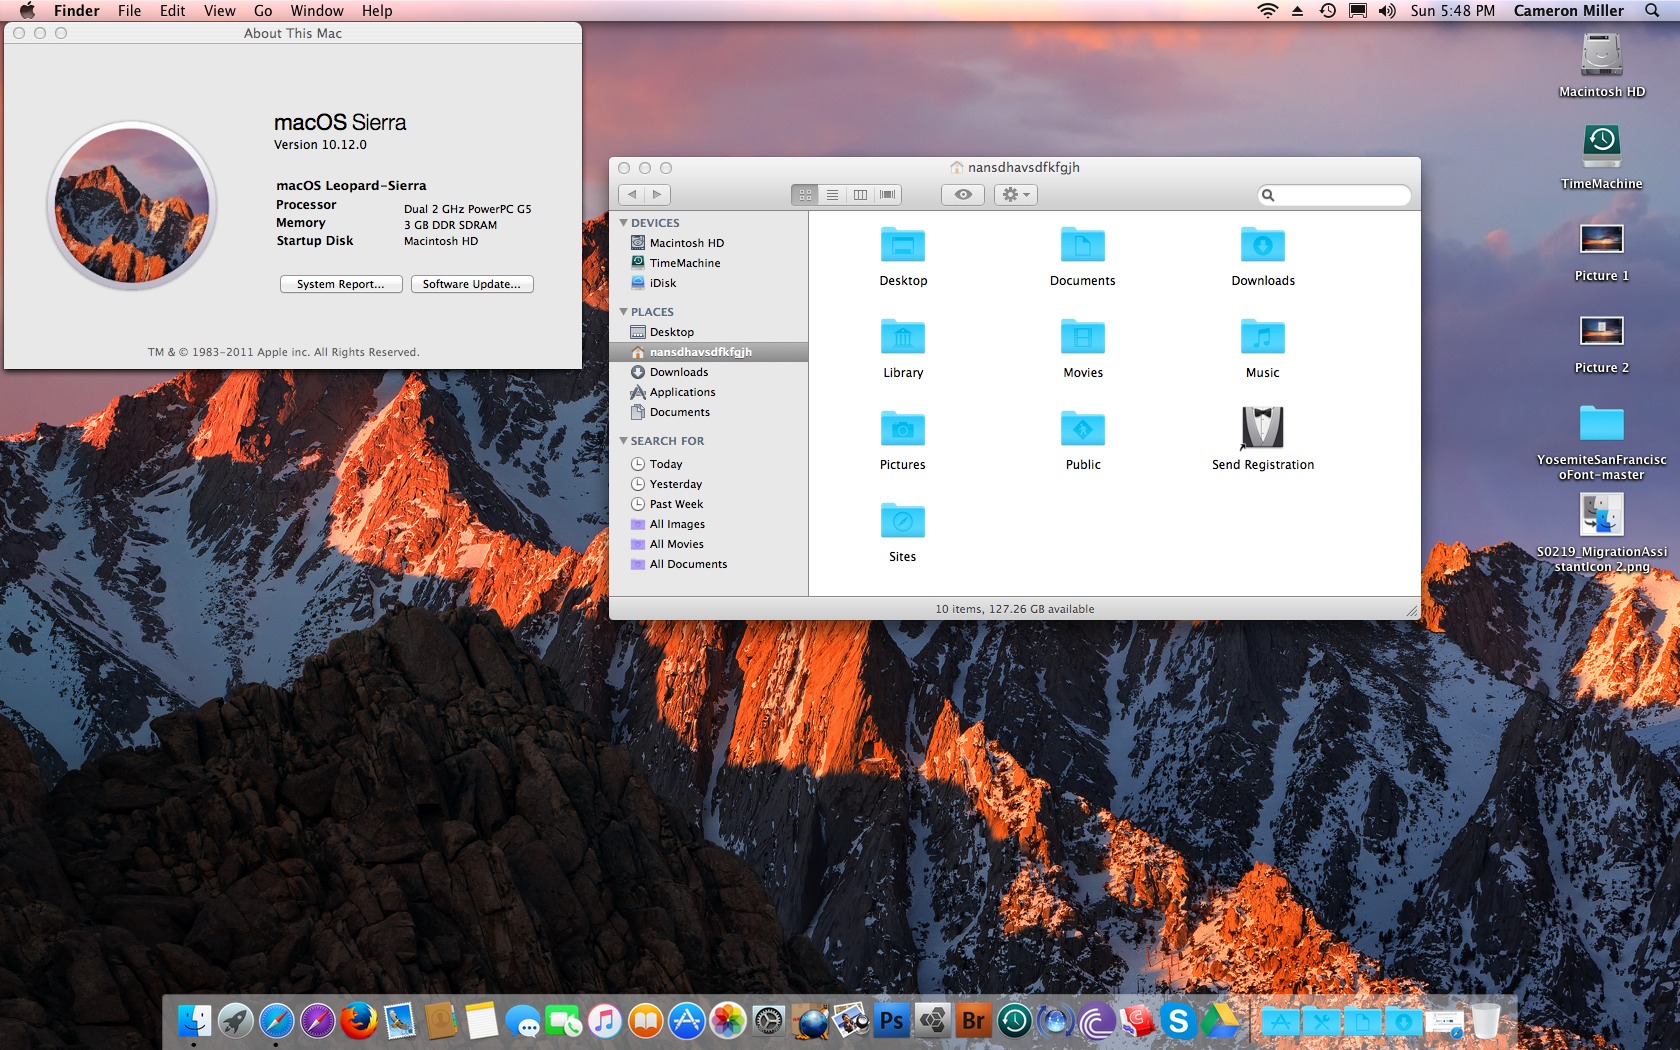This screenshot has height=1050, width=1680.
Task: Open the Go menu
Action: (x=263, y=11)
